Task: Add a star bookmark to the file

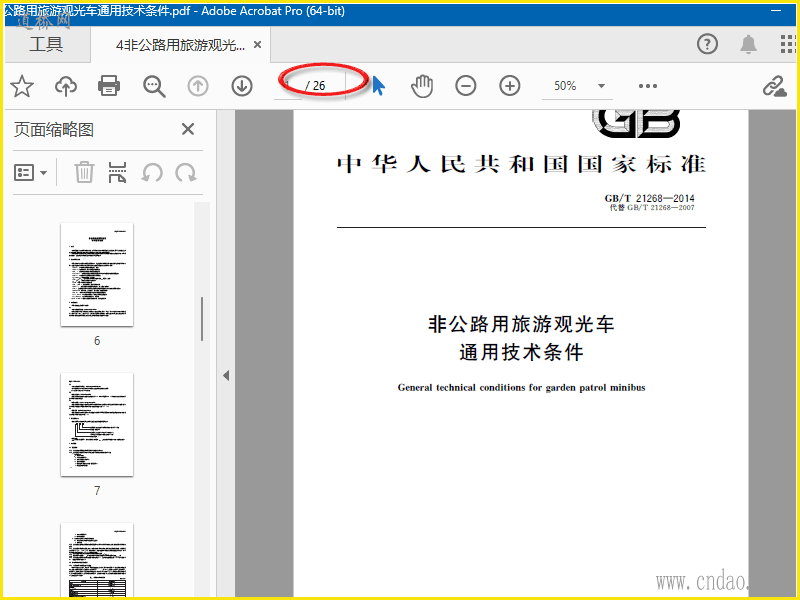Action: tap(22, 86)
